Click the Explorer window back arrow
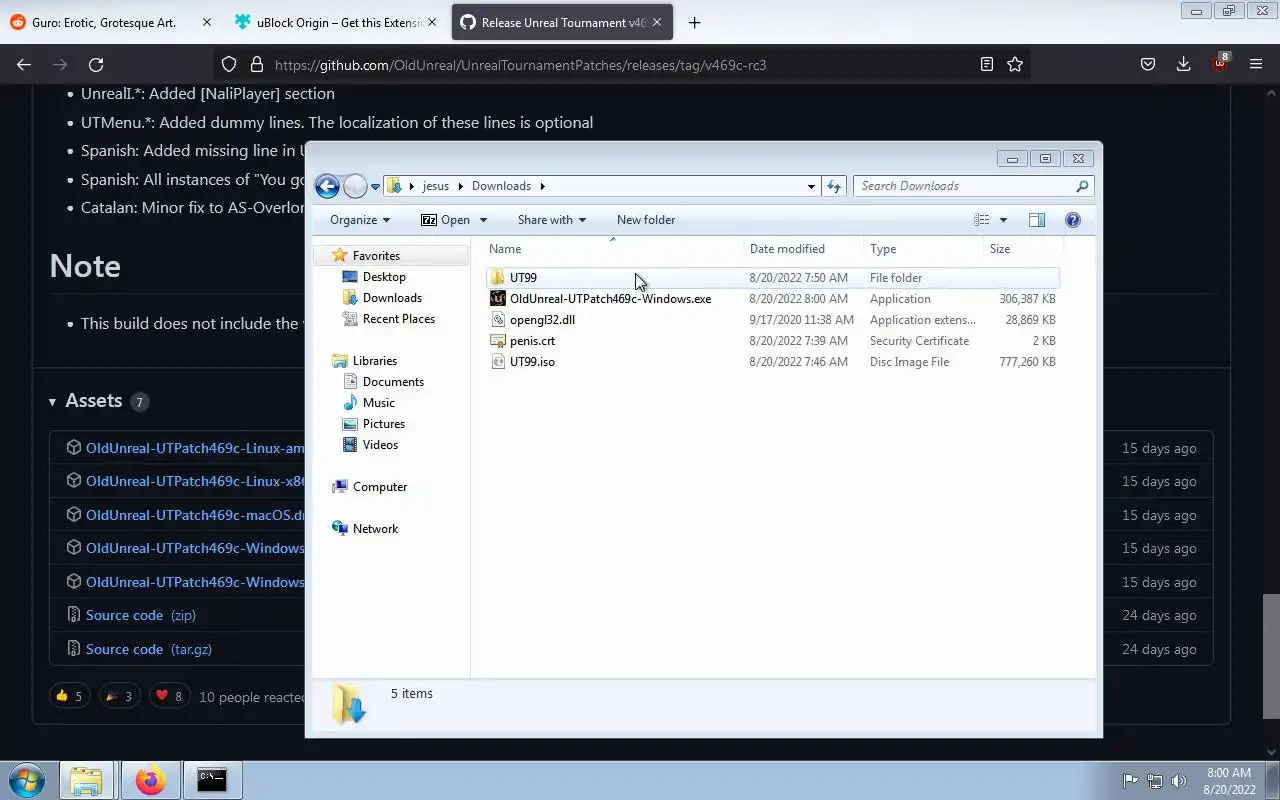The image size is (1280, 800). click(327, 186)
